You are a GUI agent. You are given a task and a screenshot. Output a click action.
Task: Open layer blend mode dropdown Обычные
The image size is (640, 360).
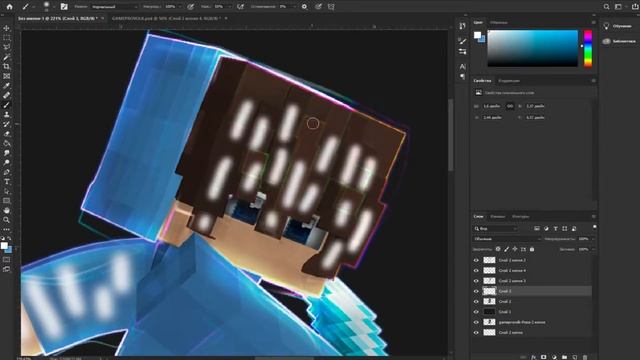tap(507, 239)
